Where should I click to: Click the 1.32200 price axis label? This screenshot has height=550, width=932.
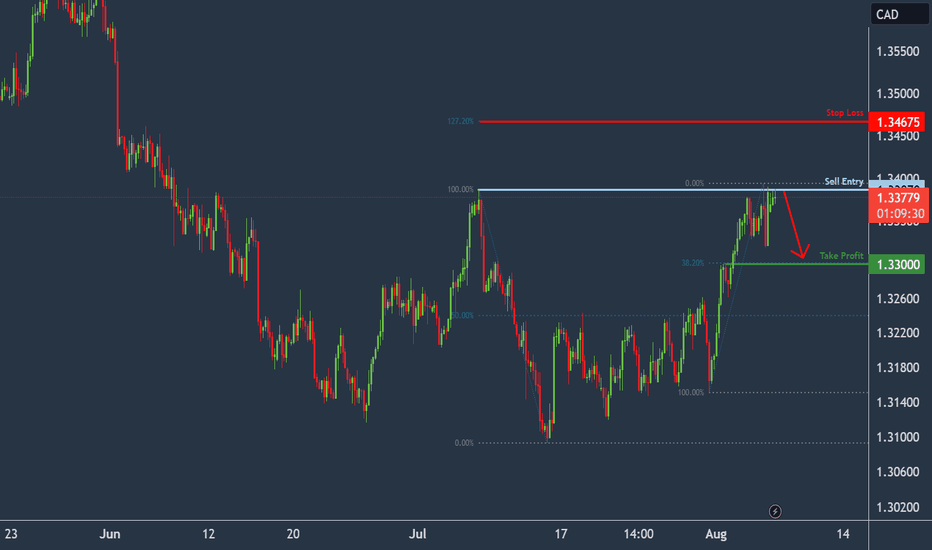click(x=898, y=333)
